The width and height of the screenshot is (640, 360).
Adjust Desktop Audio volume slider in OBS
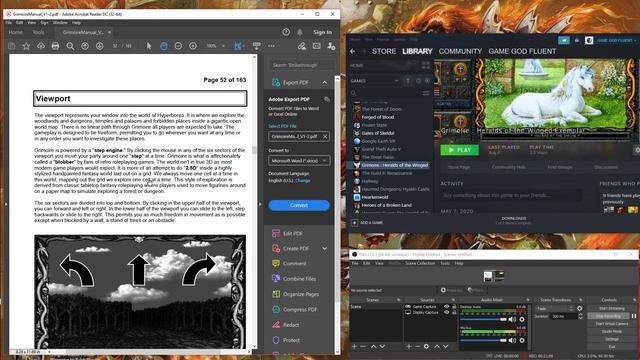(483, 319)
